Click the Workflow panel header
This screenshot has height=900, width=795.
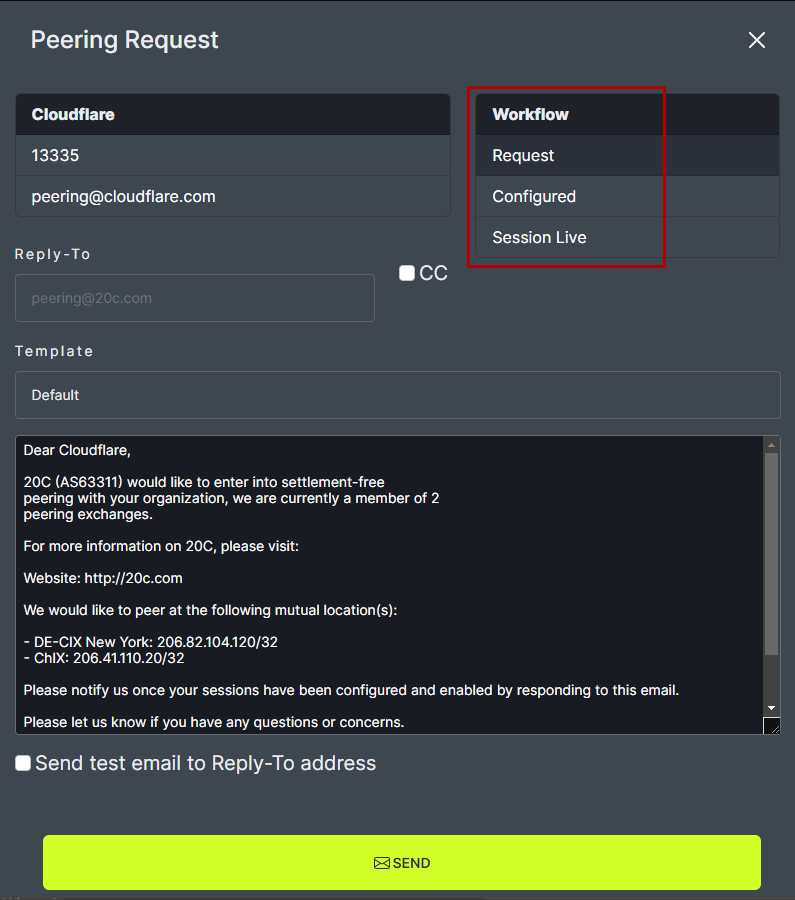[530, 114]
